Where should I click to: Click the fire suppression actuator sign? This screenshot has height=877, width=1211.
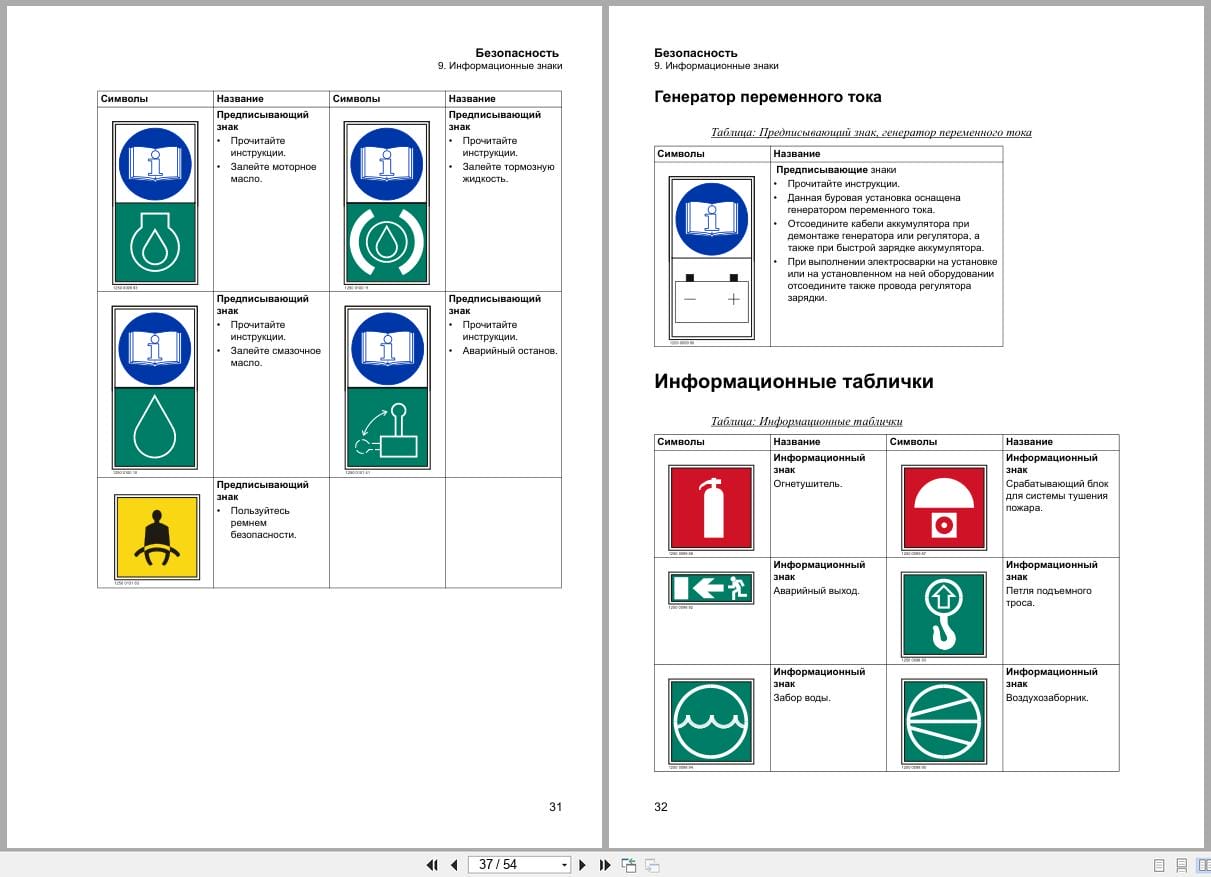pos(945,507)
